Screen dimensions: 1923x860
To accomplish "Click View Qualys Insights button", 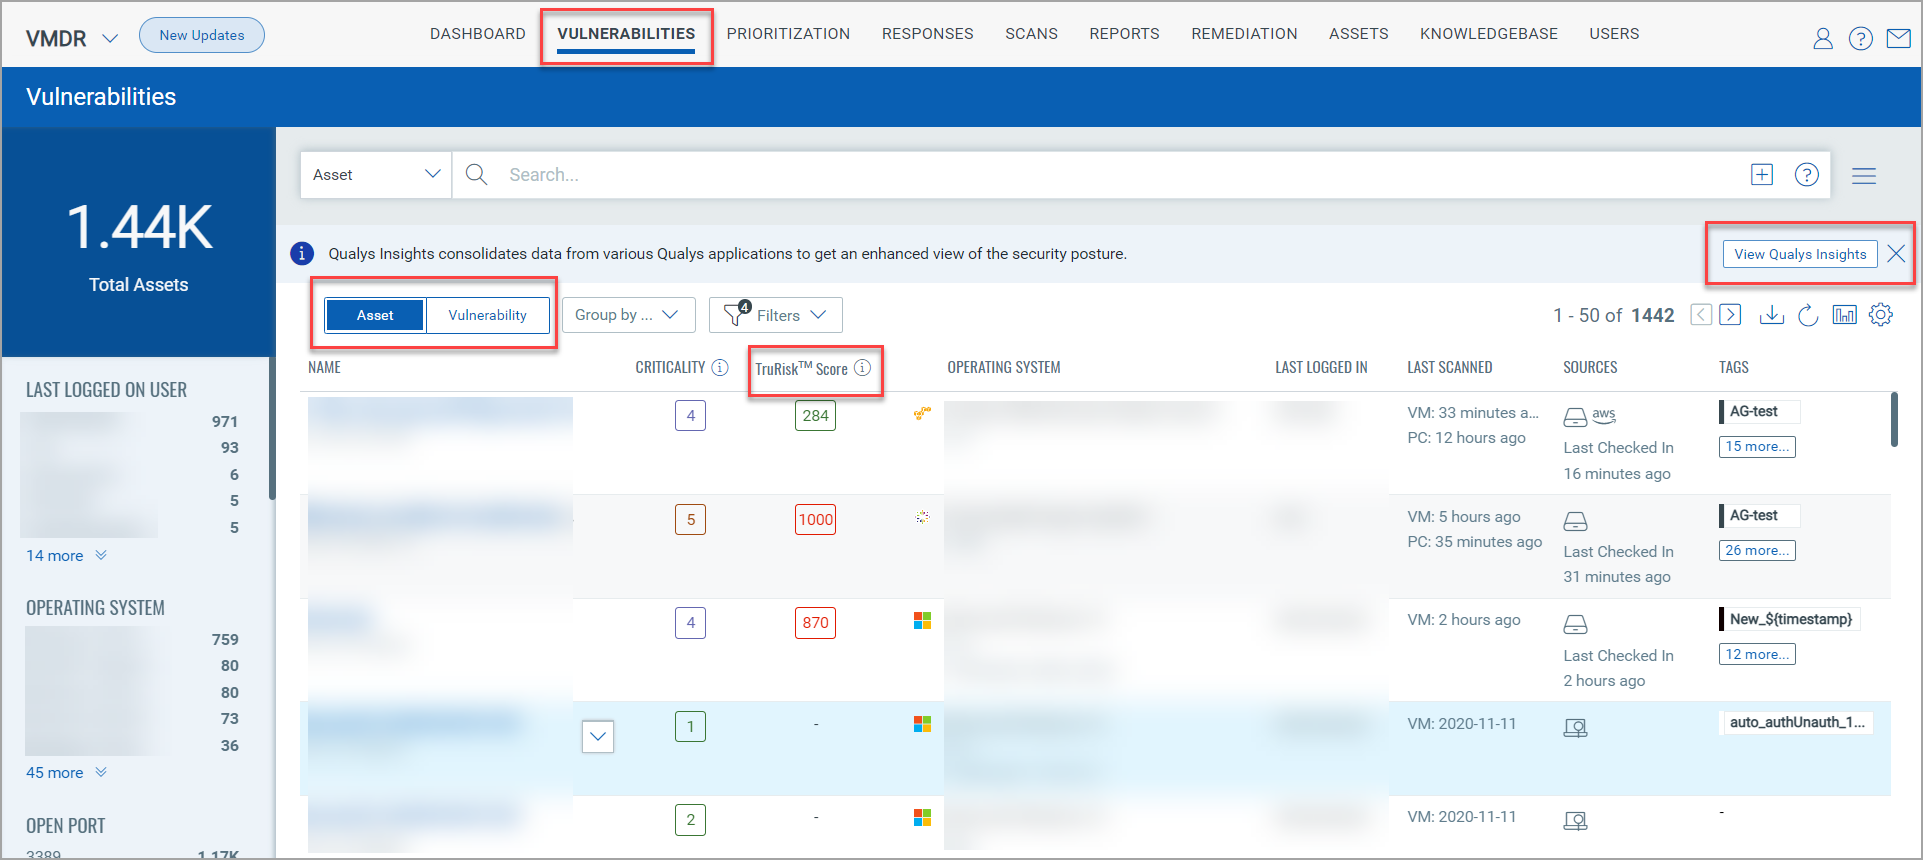I will point(1800,254).
